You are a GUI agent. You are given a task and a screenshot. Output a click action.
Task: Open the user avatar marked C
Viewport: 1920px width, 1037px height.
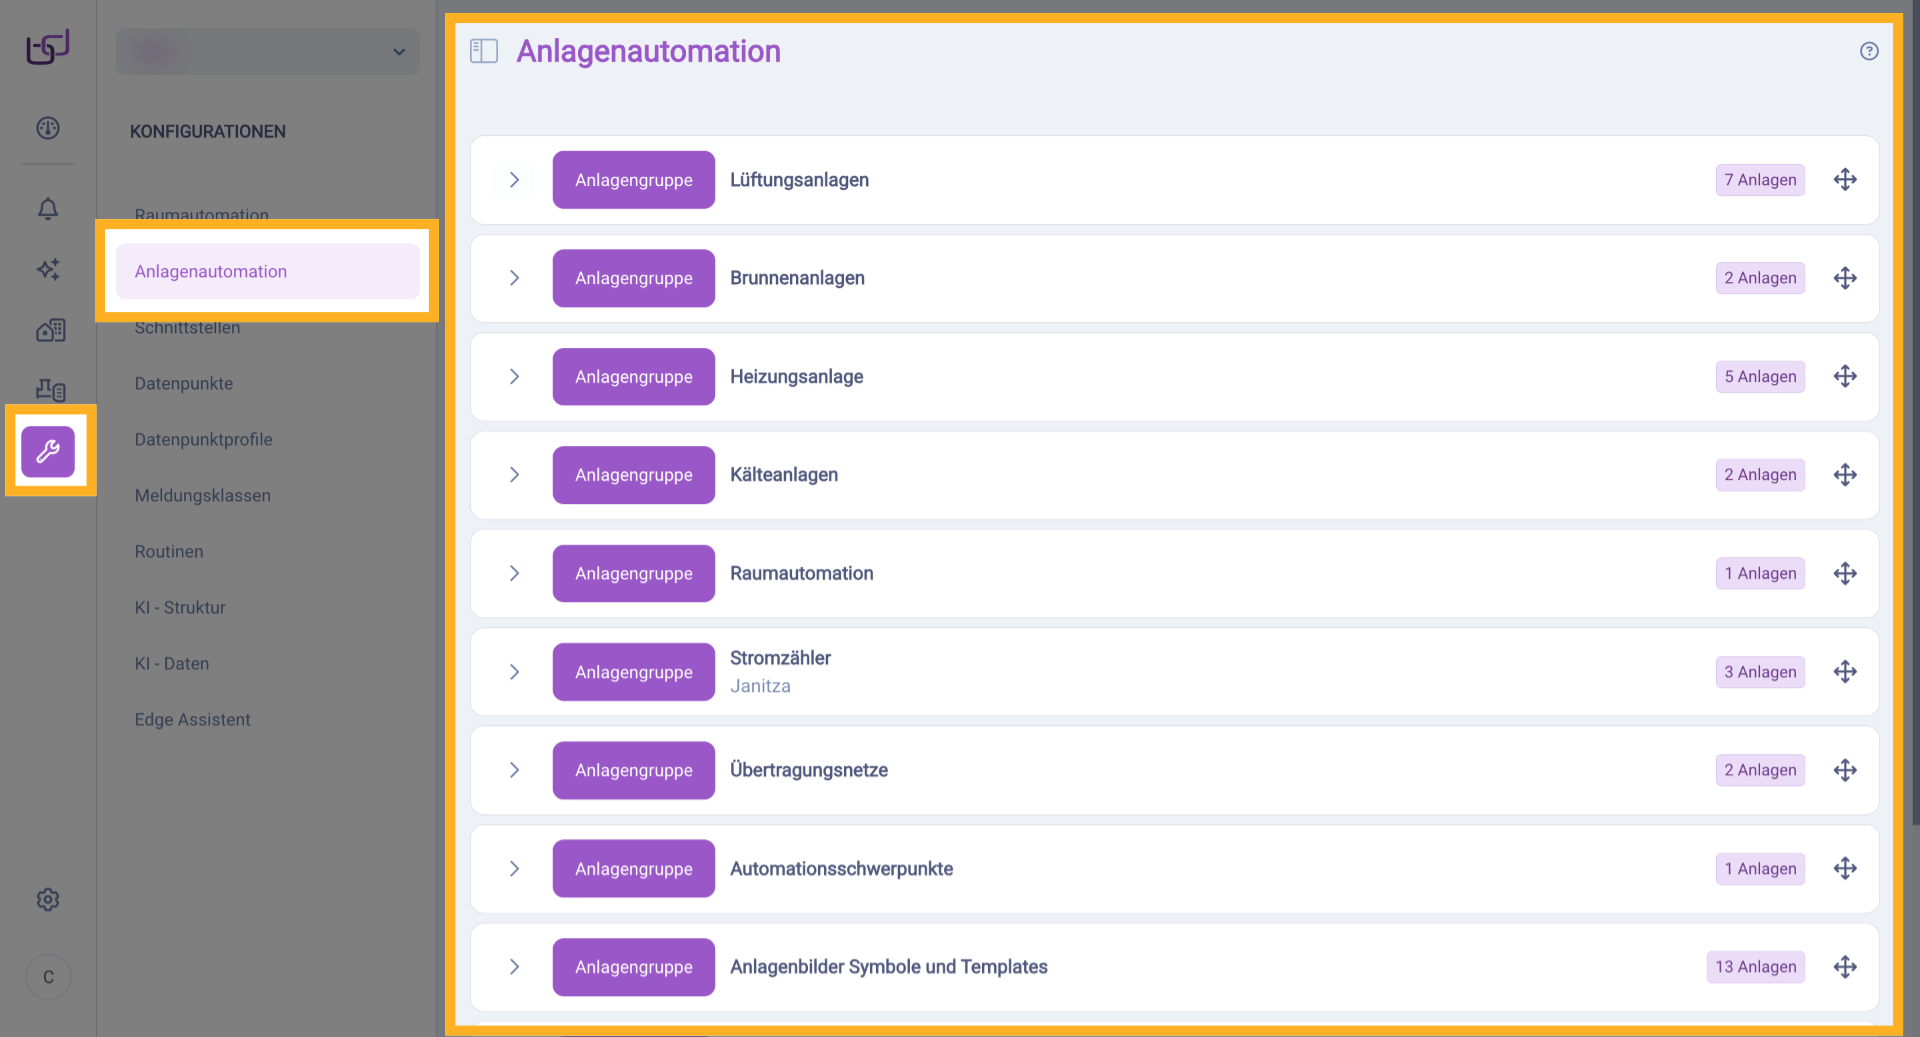[48, 977]
